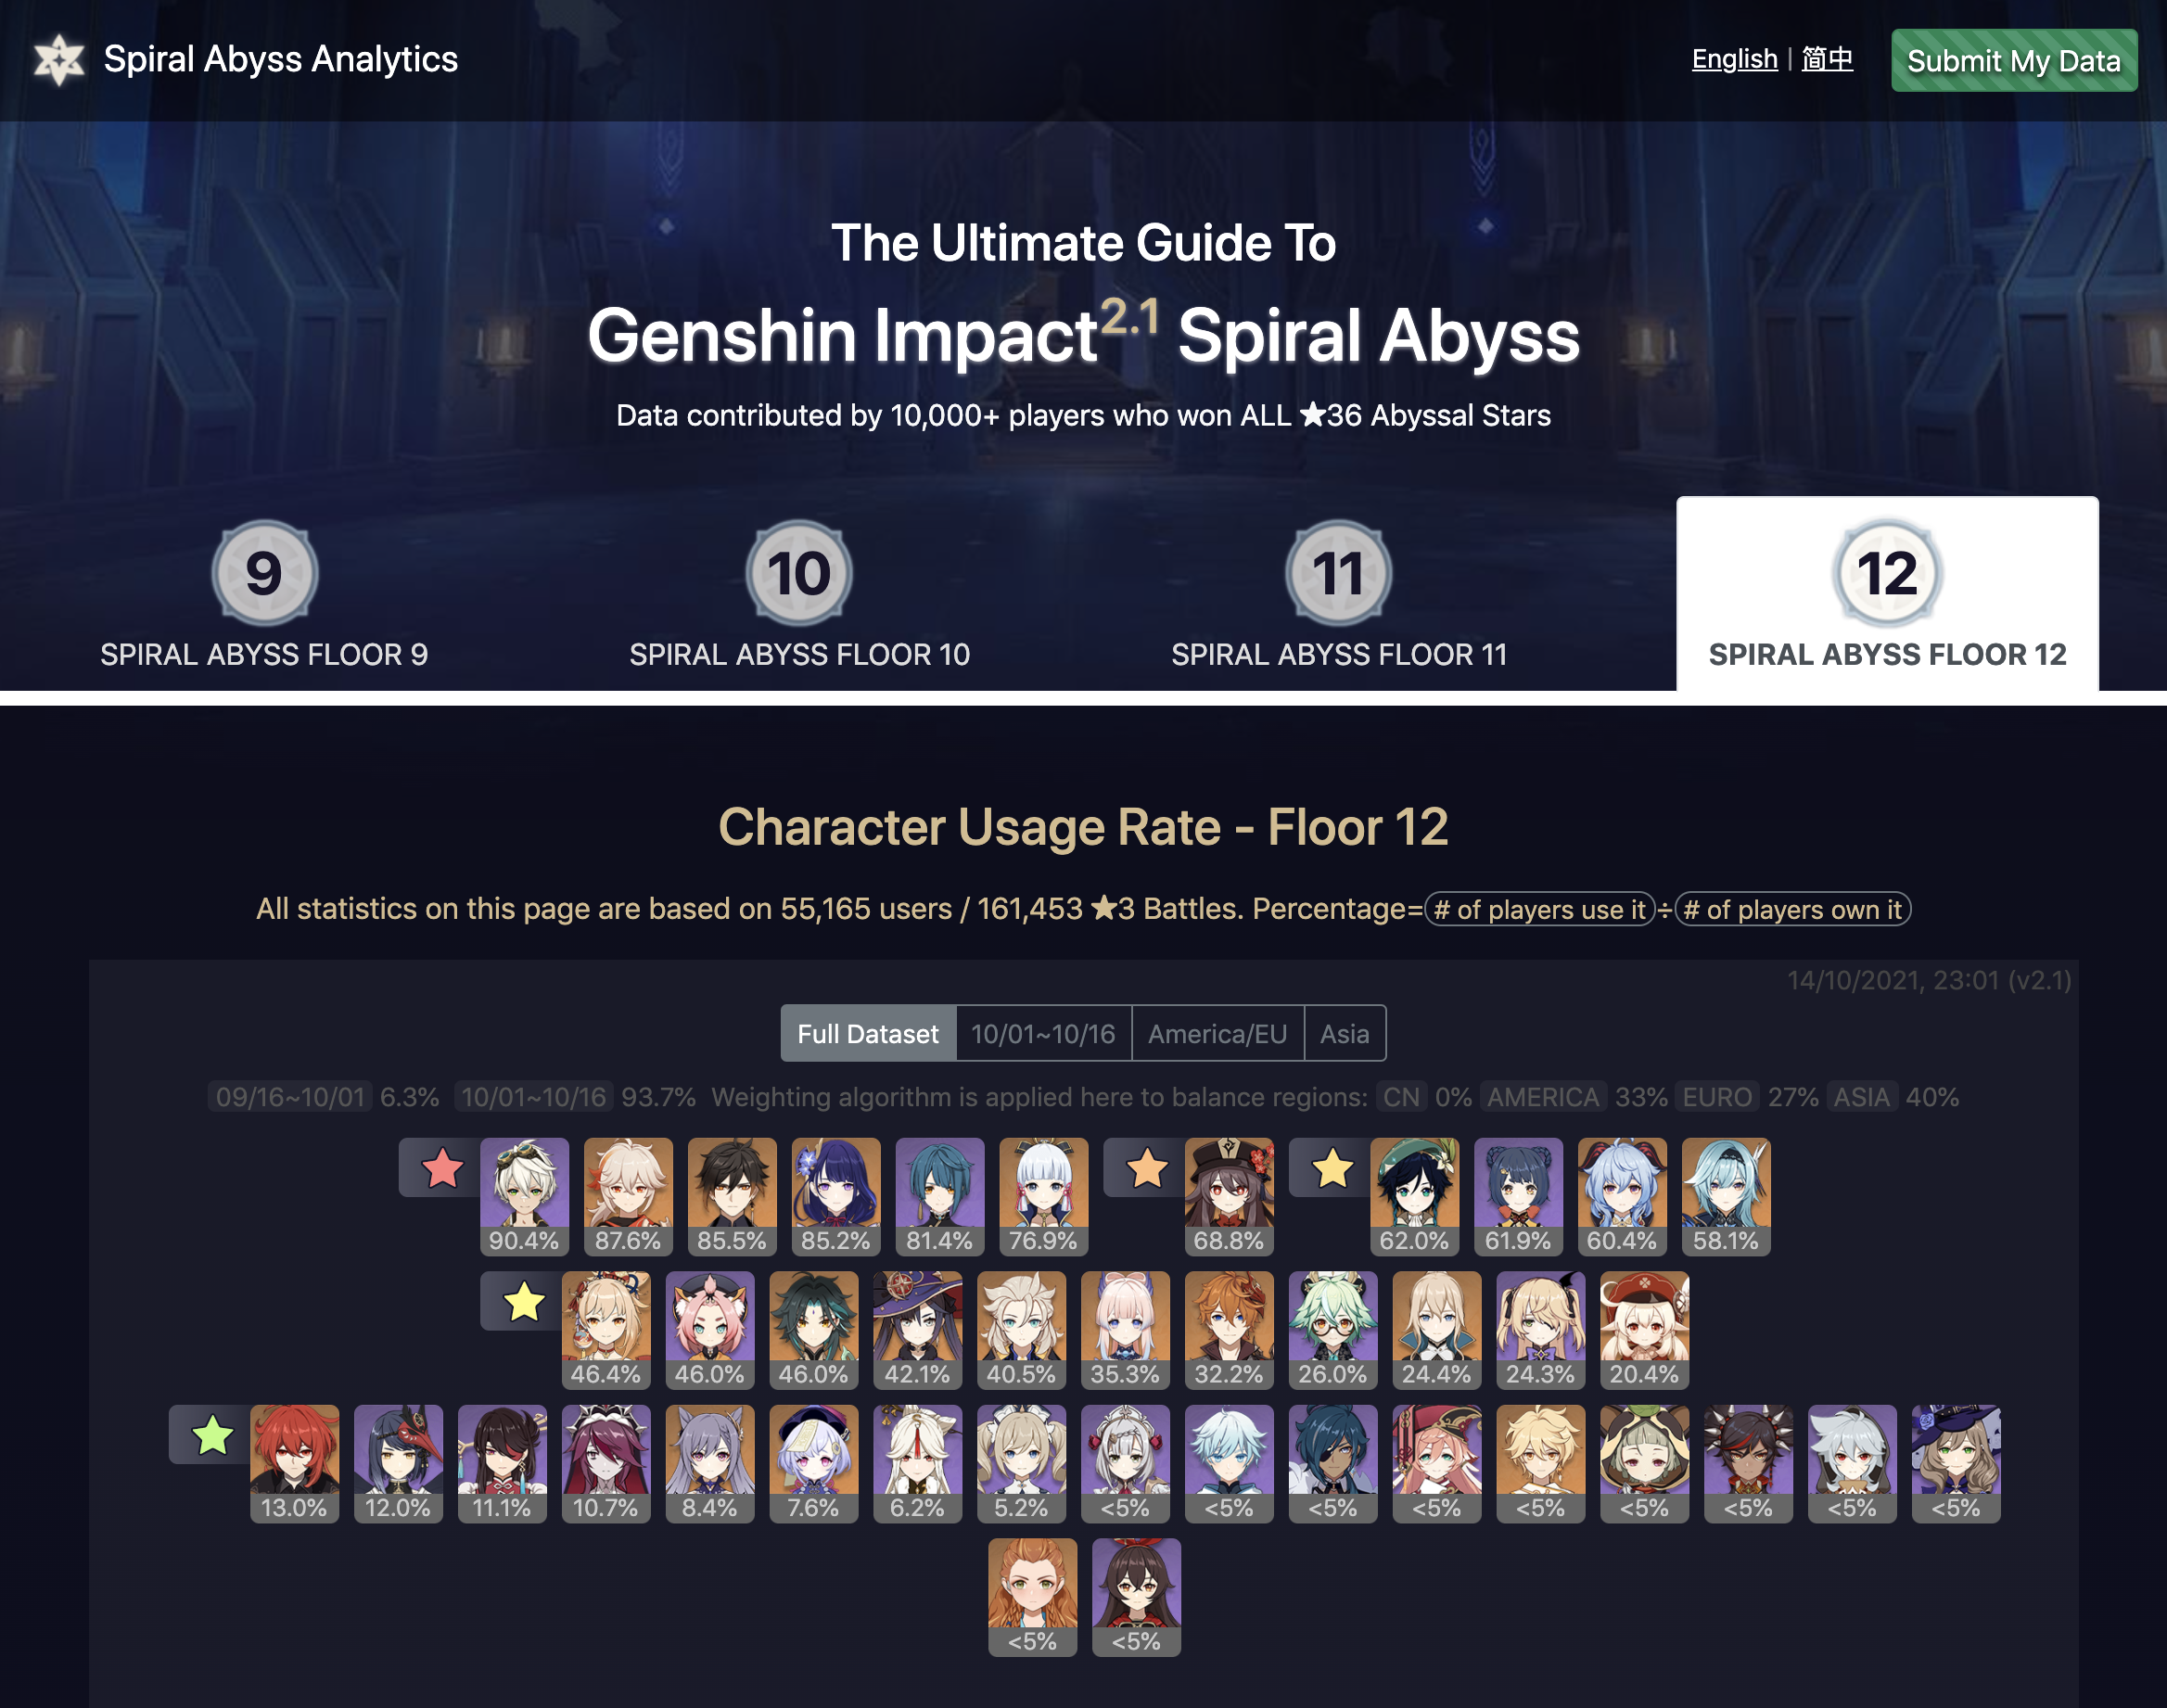2167x1708 pixels.
Task: Switch to Spiral Abyss Floor 11 tab label
Action: tap(1339, 654)
